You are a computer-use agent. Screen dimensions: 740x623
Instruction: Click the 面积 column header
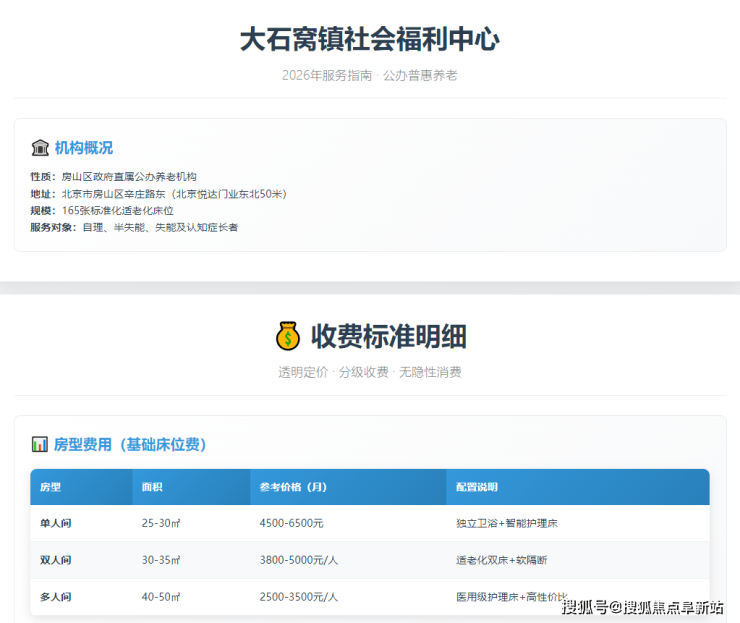(152, 487)
